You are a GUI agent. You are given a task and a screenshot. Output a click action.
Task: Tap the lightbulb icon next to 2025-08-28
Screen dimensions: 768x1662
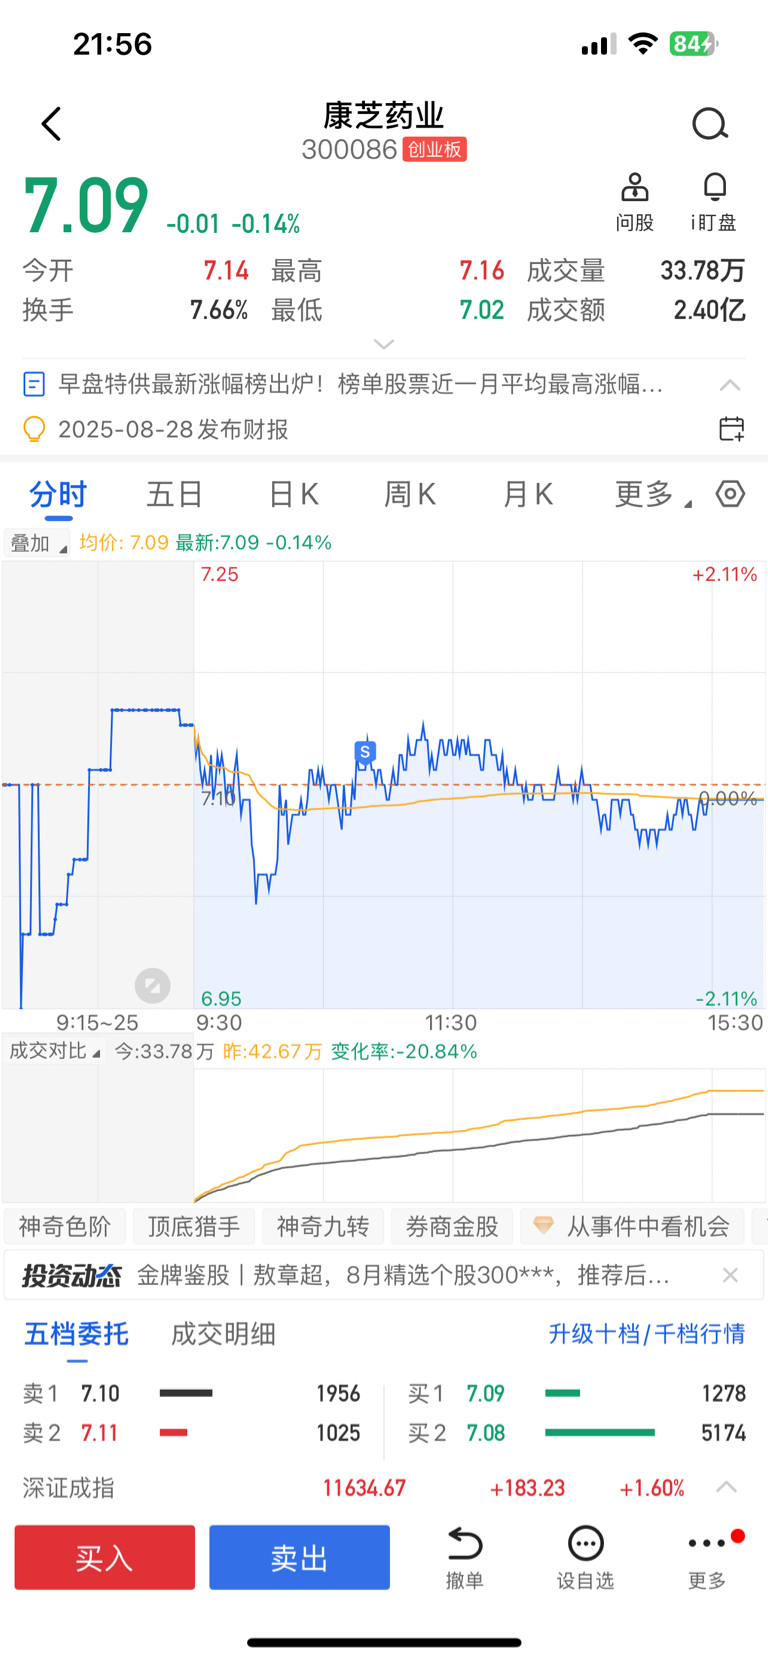click(x=34, y=429)
